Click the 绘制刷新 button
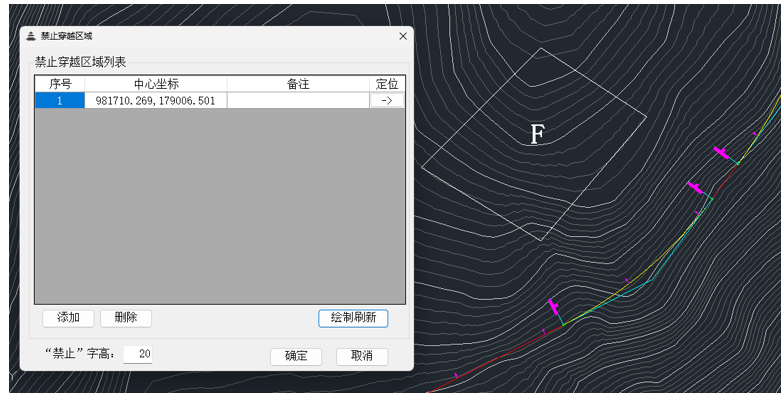 point(353,318)
